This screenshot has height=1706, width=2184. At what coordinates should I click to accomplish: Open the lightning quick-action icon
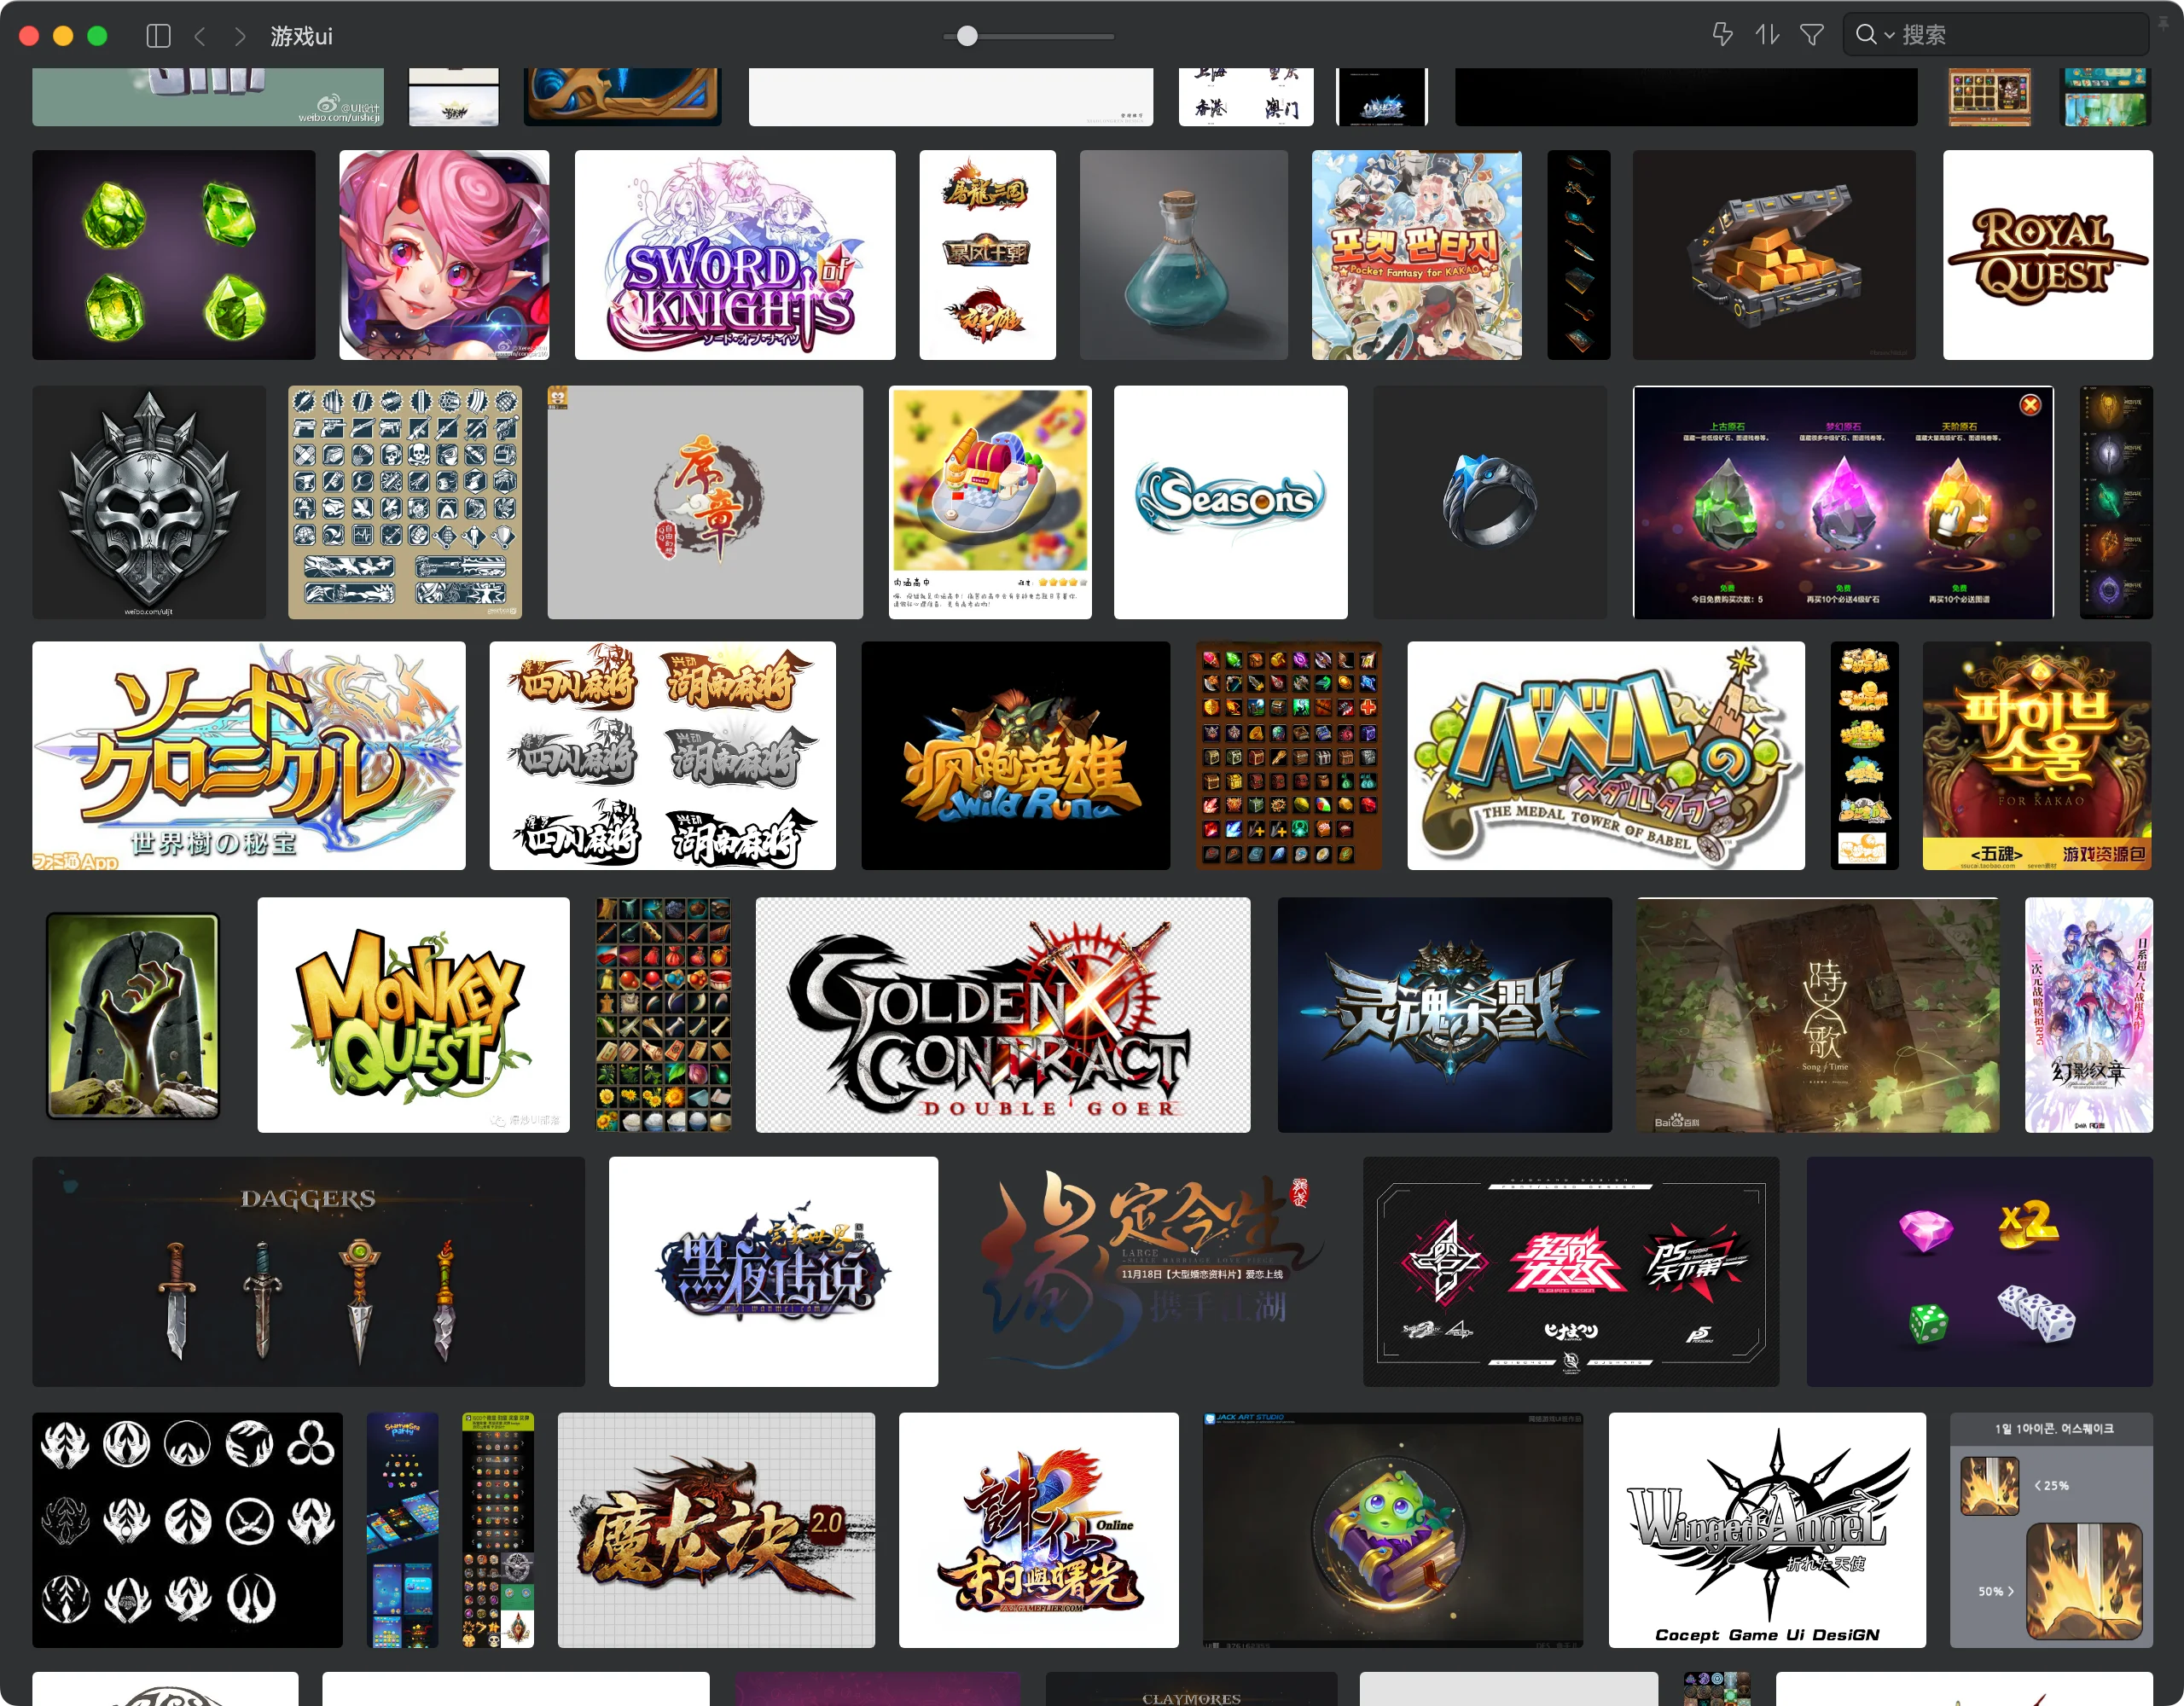(1722, 35)
